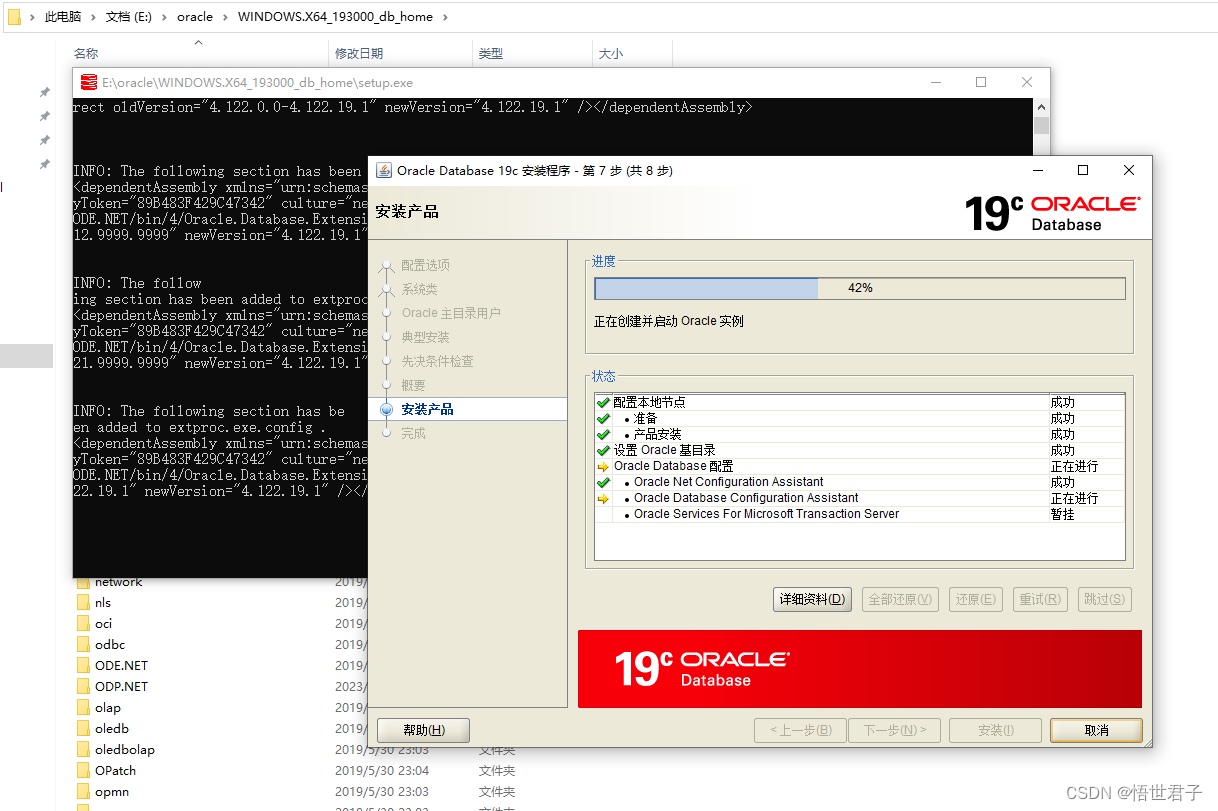The image size is (1218, 811).
Task: Select the oci folder icon
Action: tap(83, 624)
